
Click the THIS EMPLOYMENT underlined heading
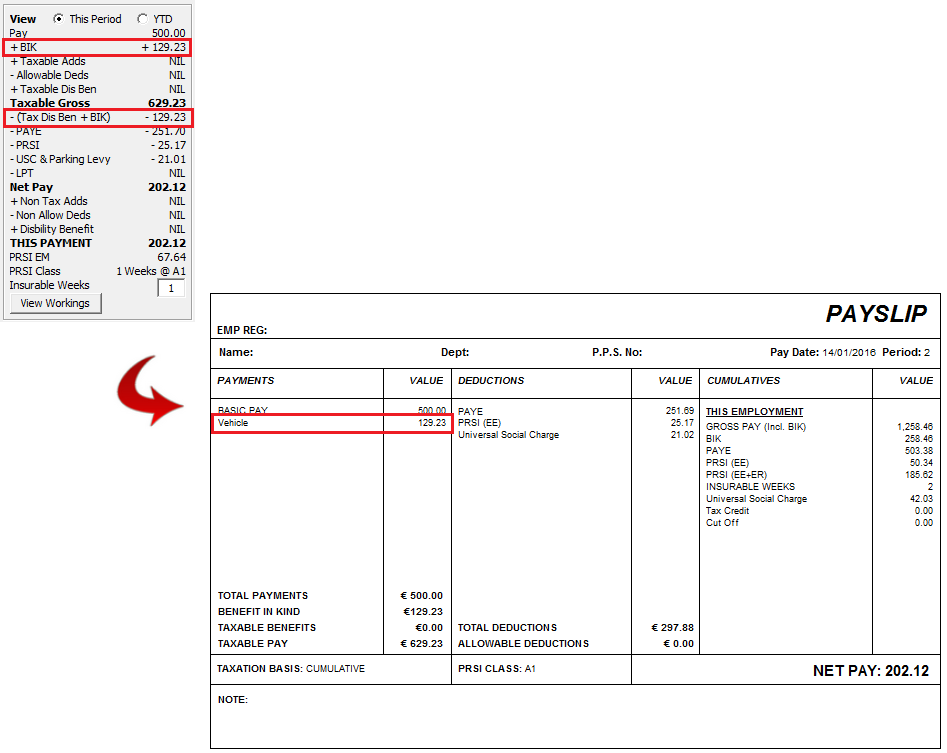(x=754, y=411)
